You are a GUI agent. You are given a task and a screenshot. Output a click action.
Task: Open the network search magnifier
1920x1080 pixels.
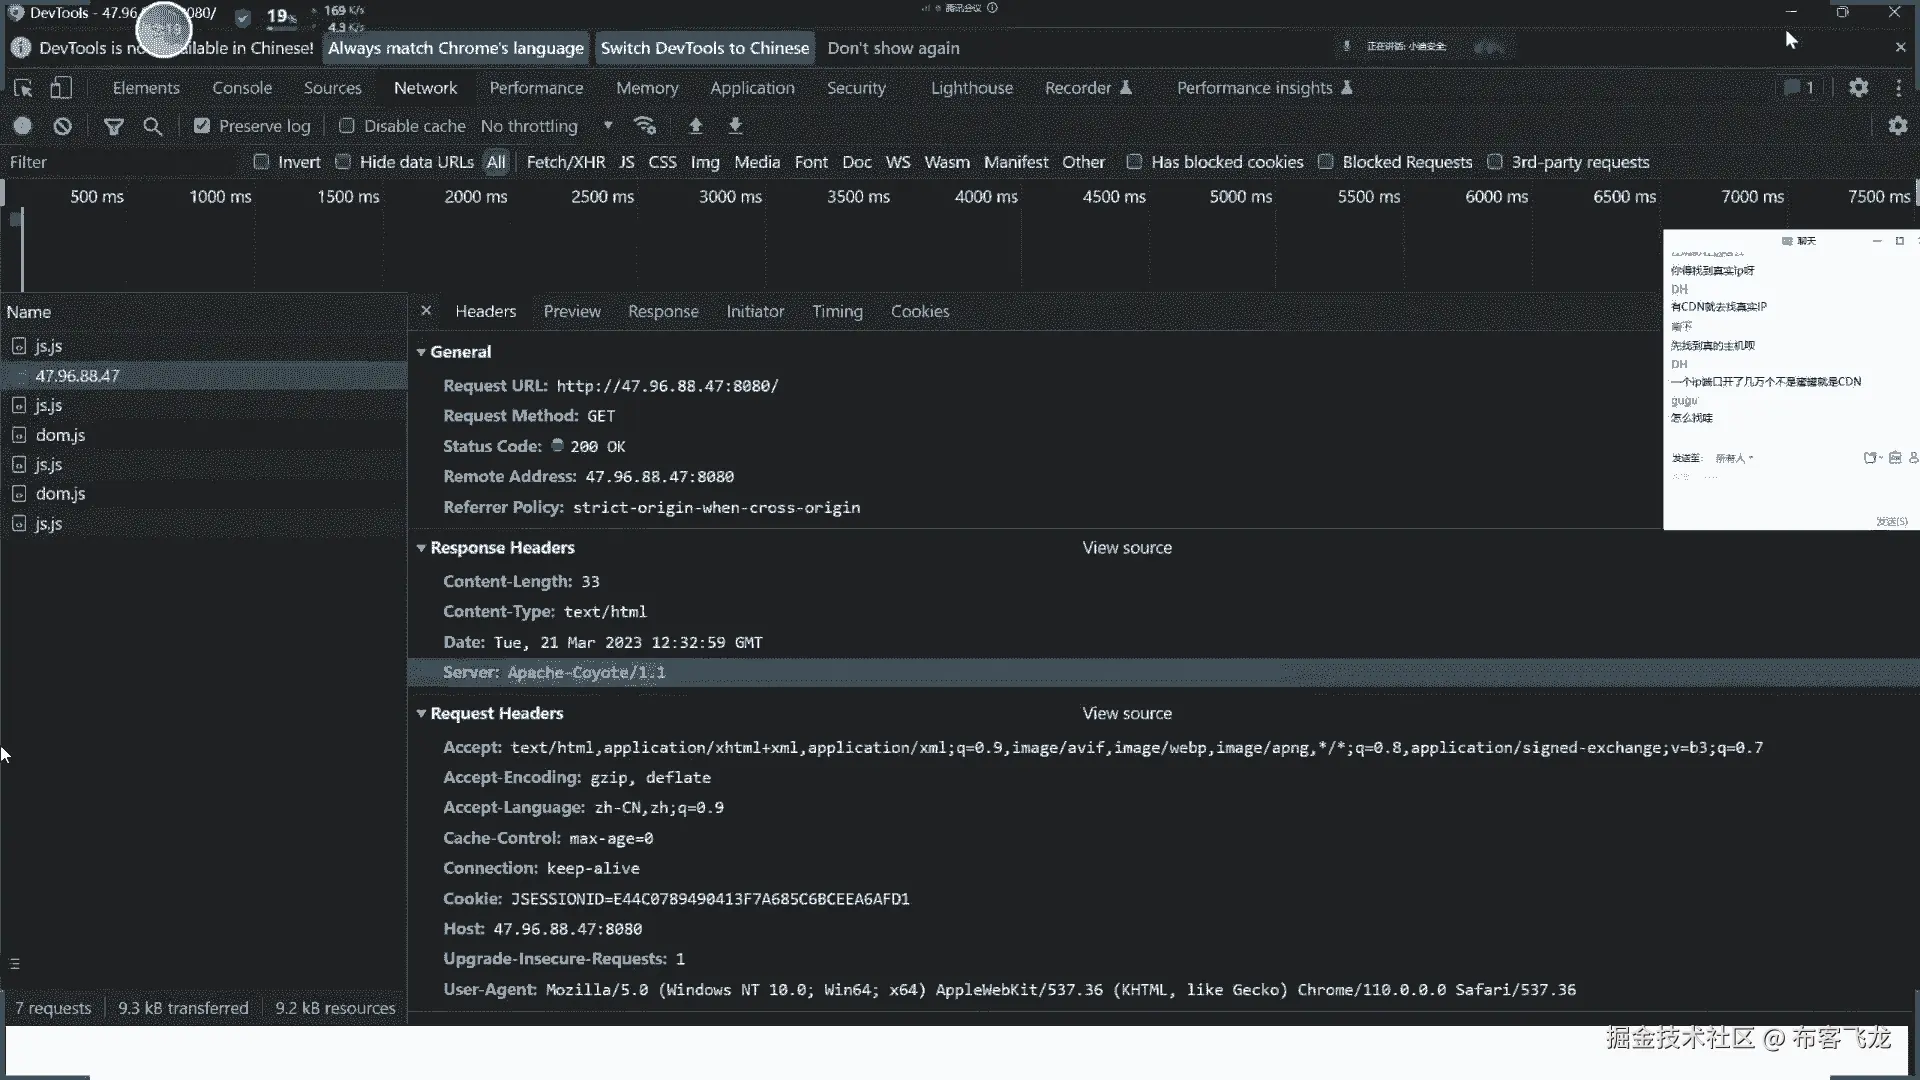tap(152, 126)
